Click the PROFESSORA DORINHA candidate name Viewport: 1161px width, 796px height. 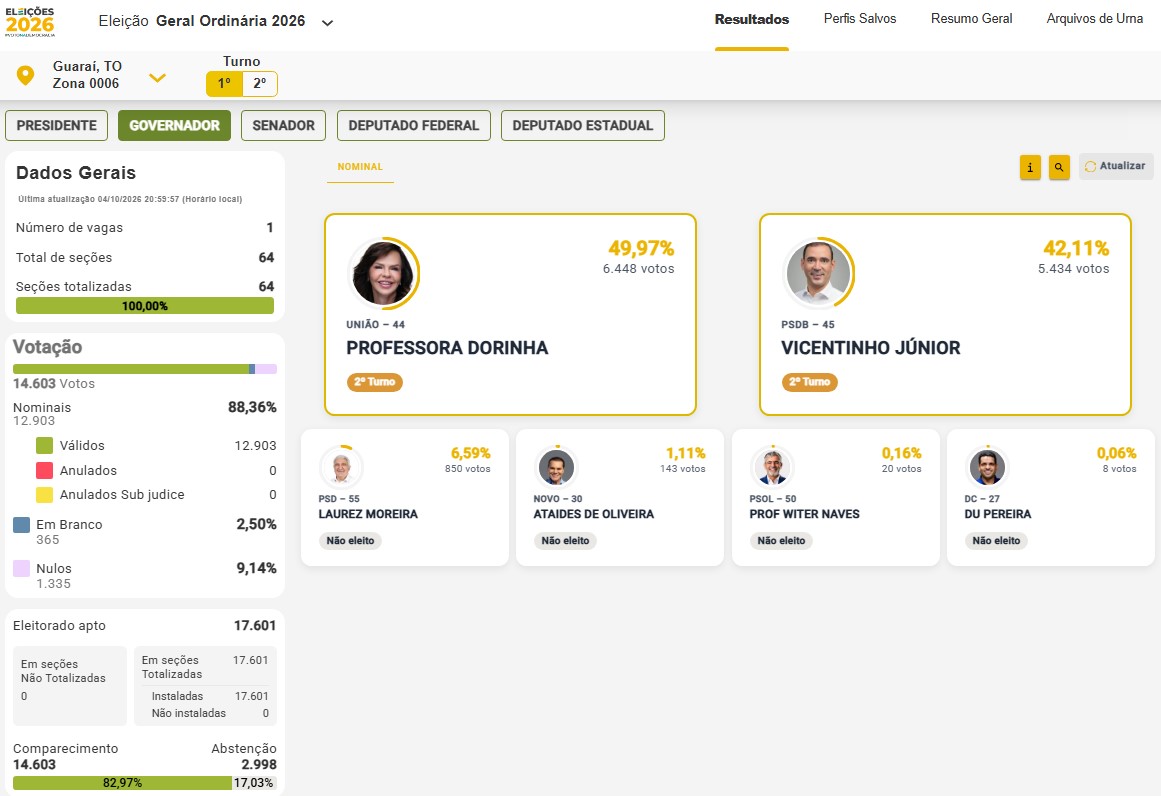click(447, 348)
